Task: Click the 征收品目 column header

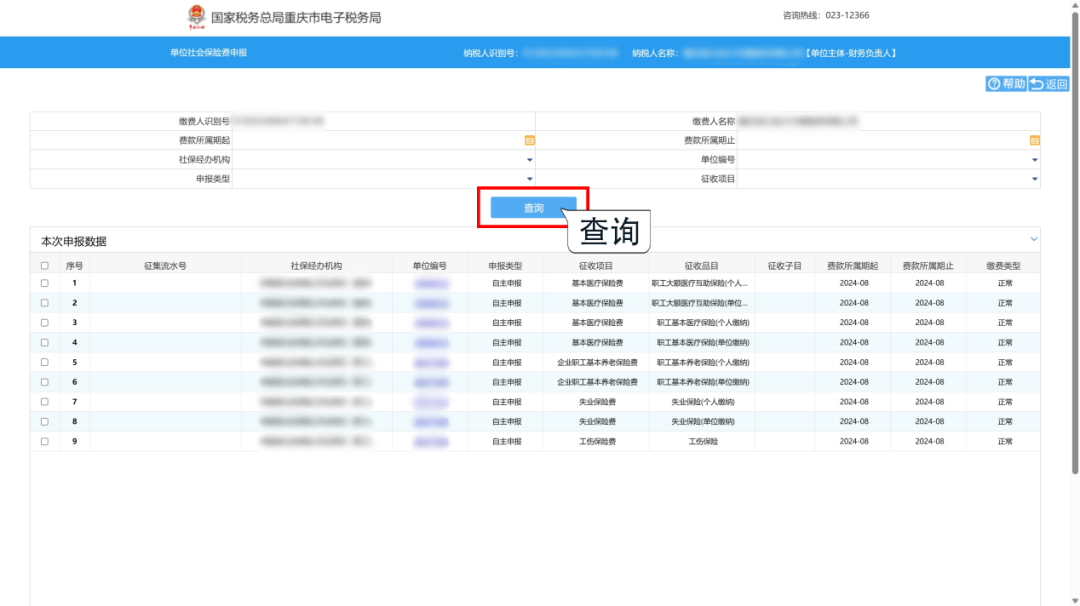Action: click(701, 266)
